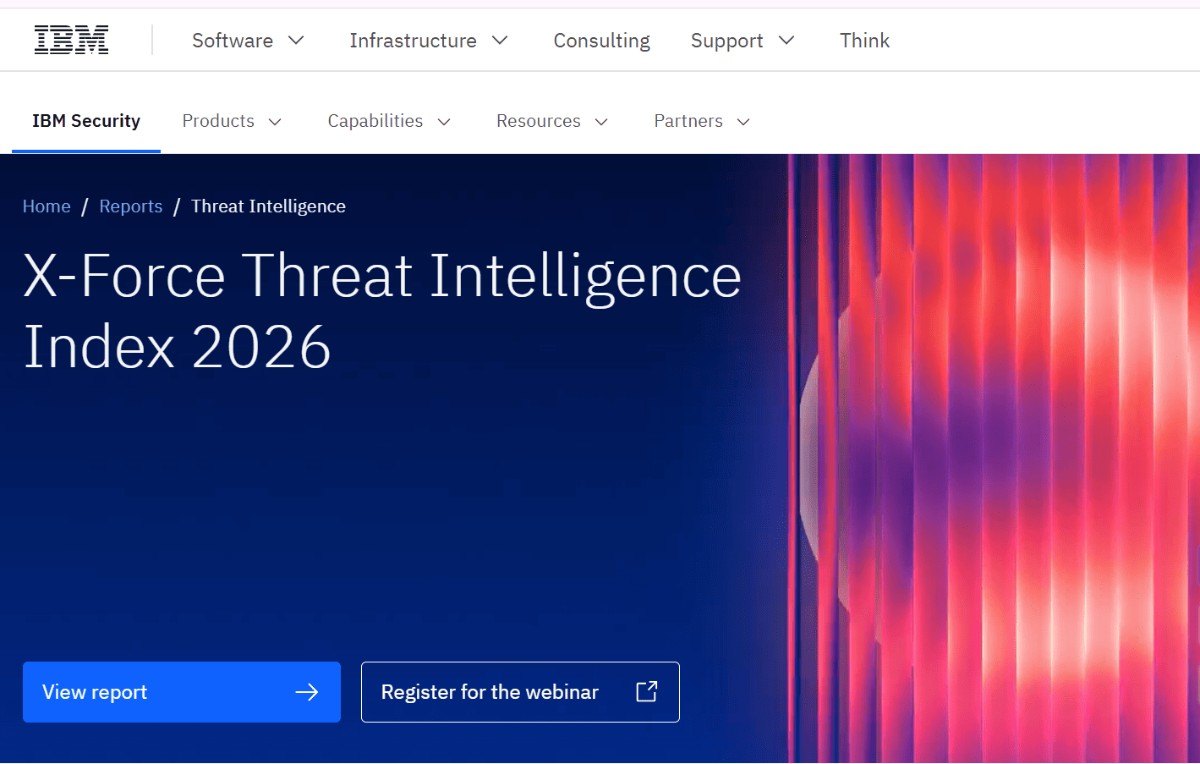Expand the Software menu chevron
Viewport: 1200px width, 764px height.
(x=296, y=40)
